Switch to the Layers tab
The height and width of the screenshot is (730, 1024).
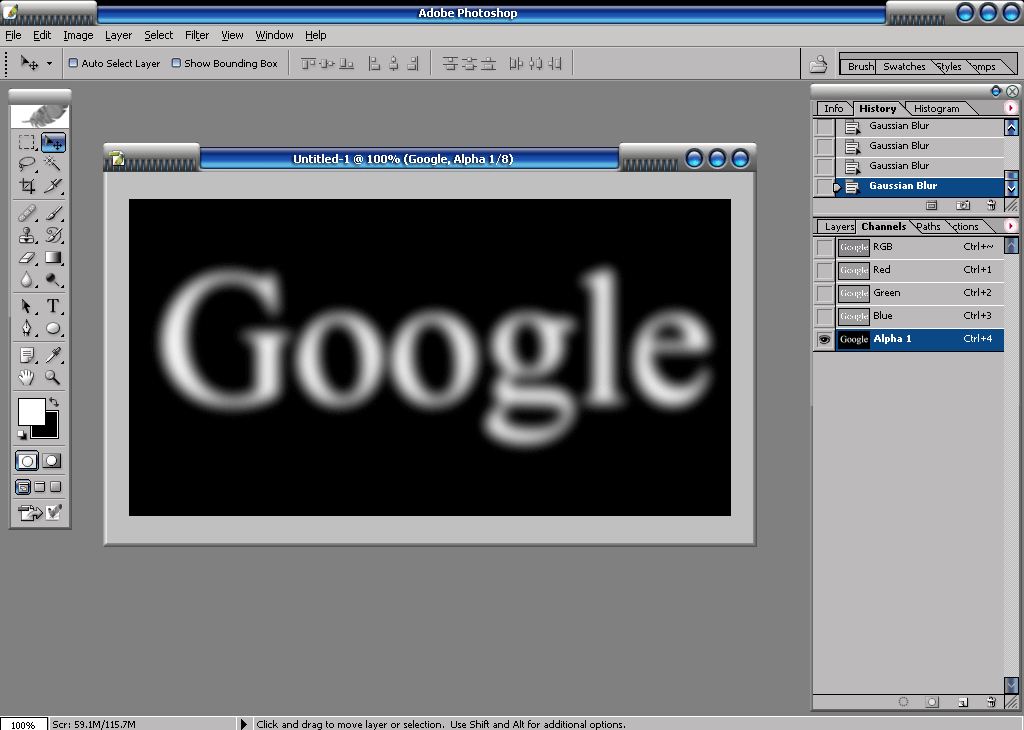coord(839,227)
